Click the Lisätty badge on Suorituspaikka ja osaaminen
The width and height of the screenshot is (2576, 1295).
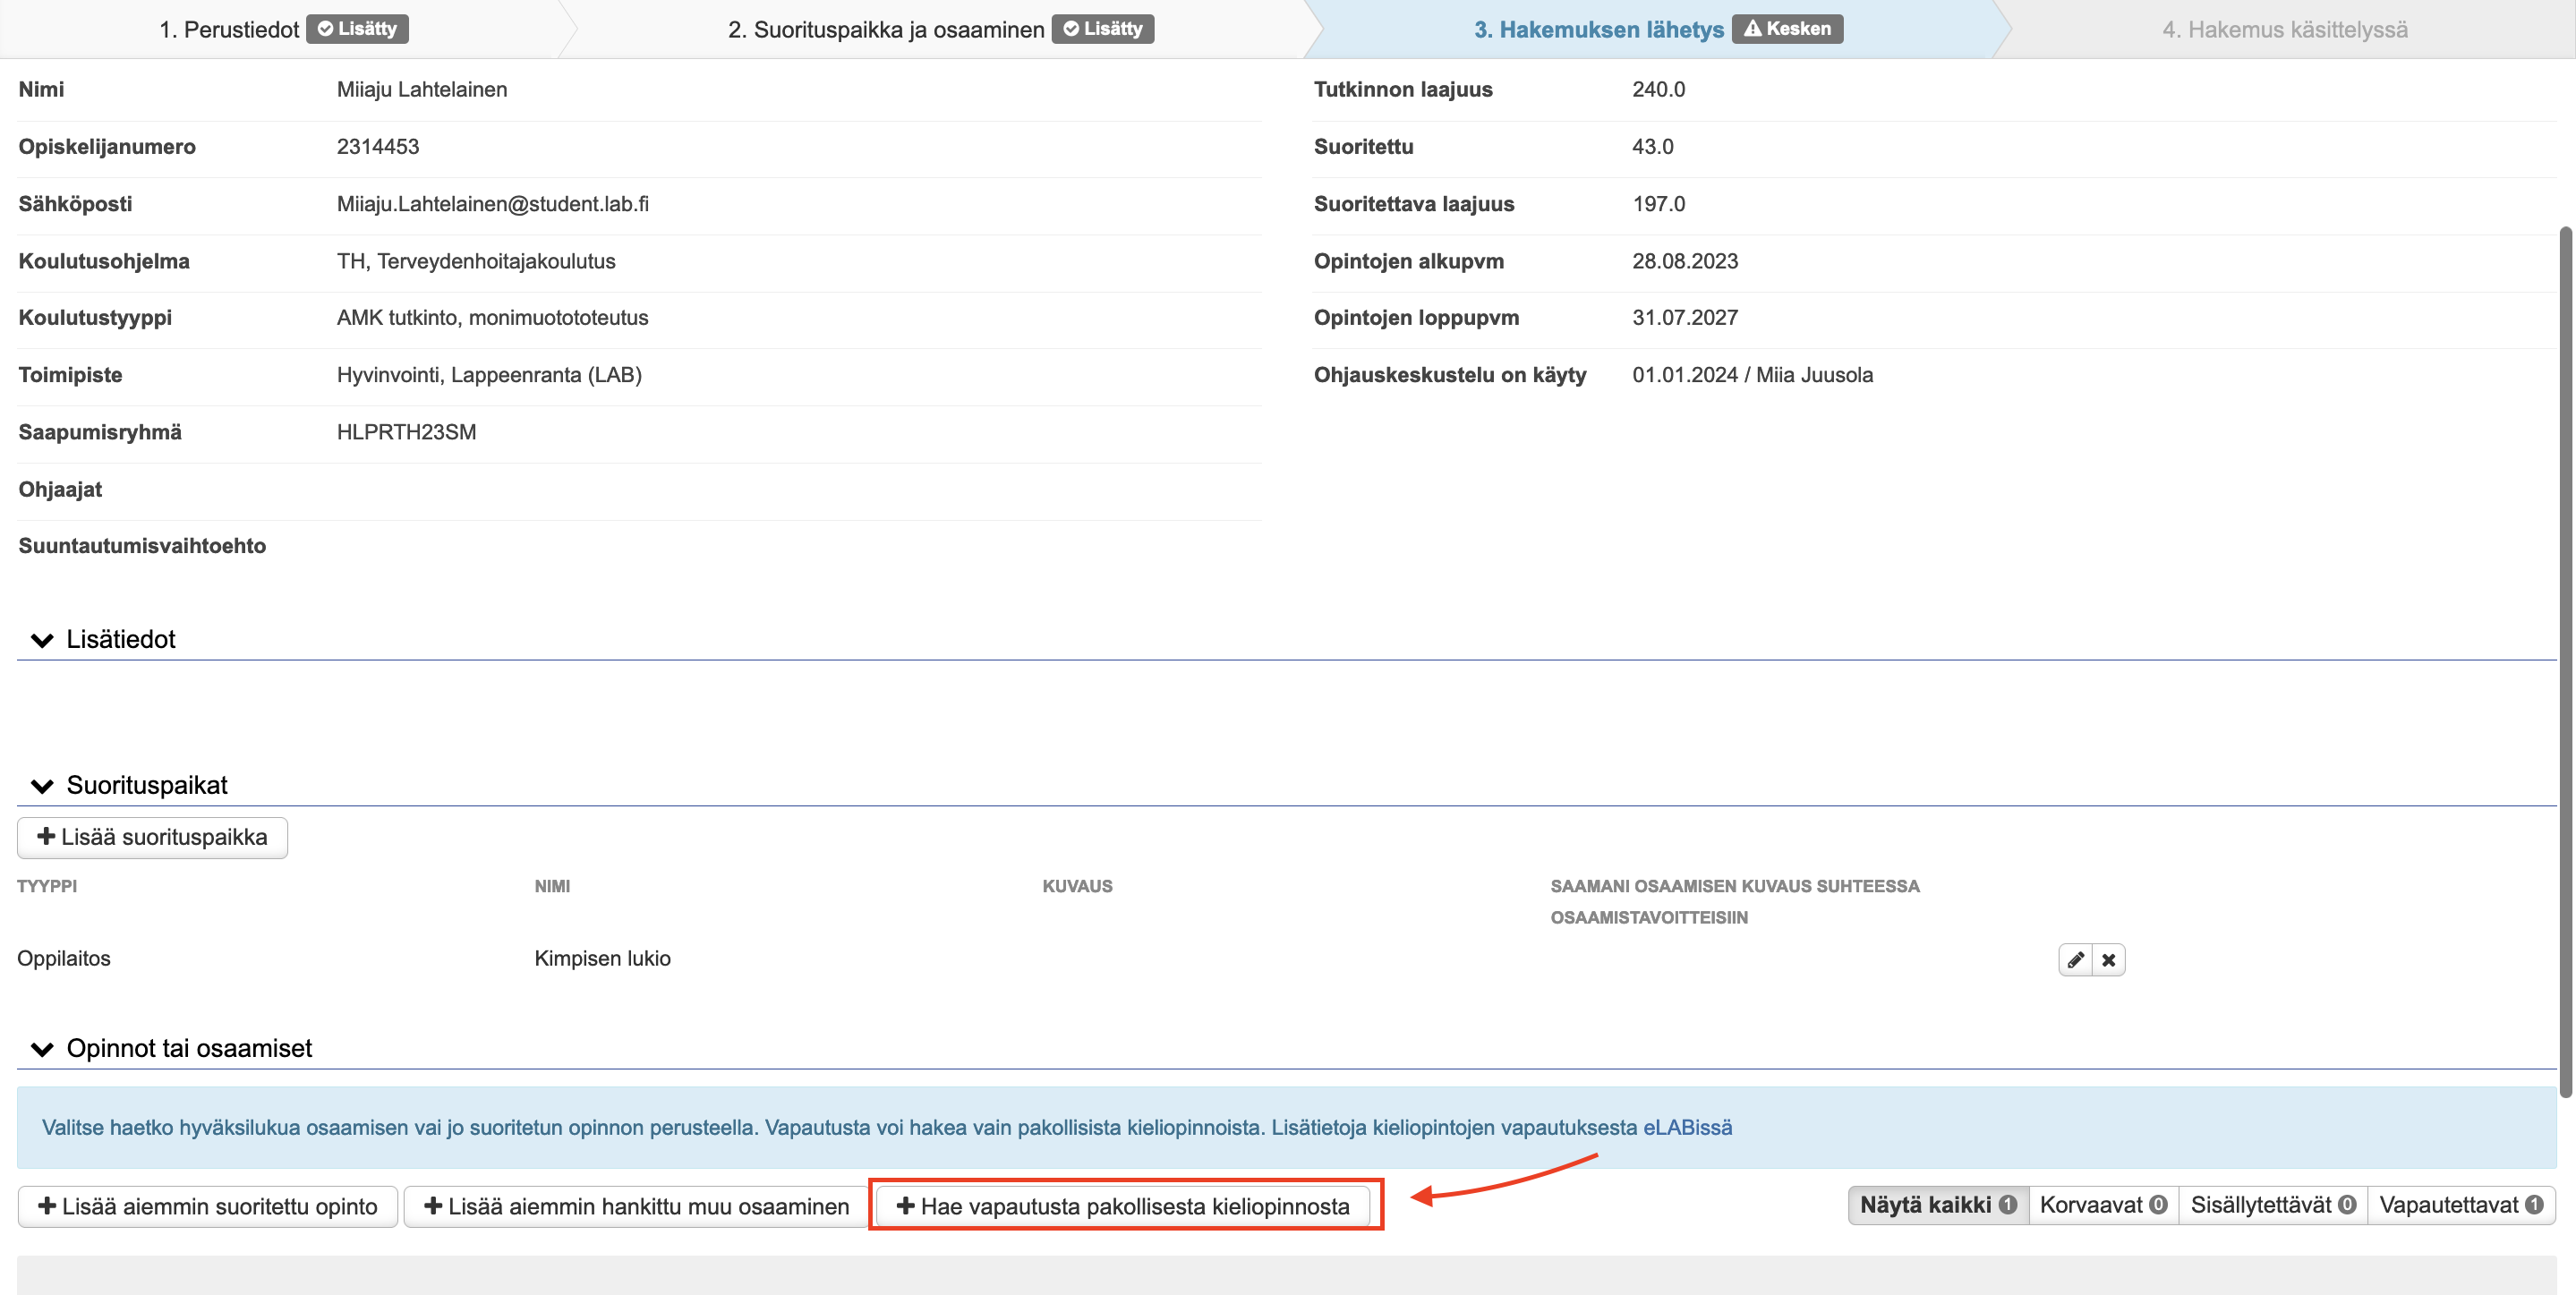[1102, 29]
